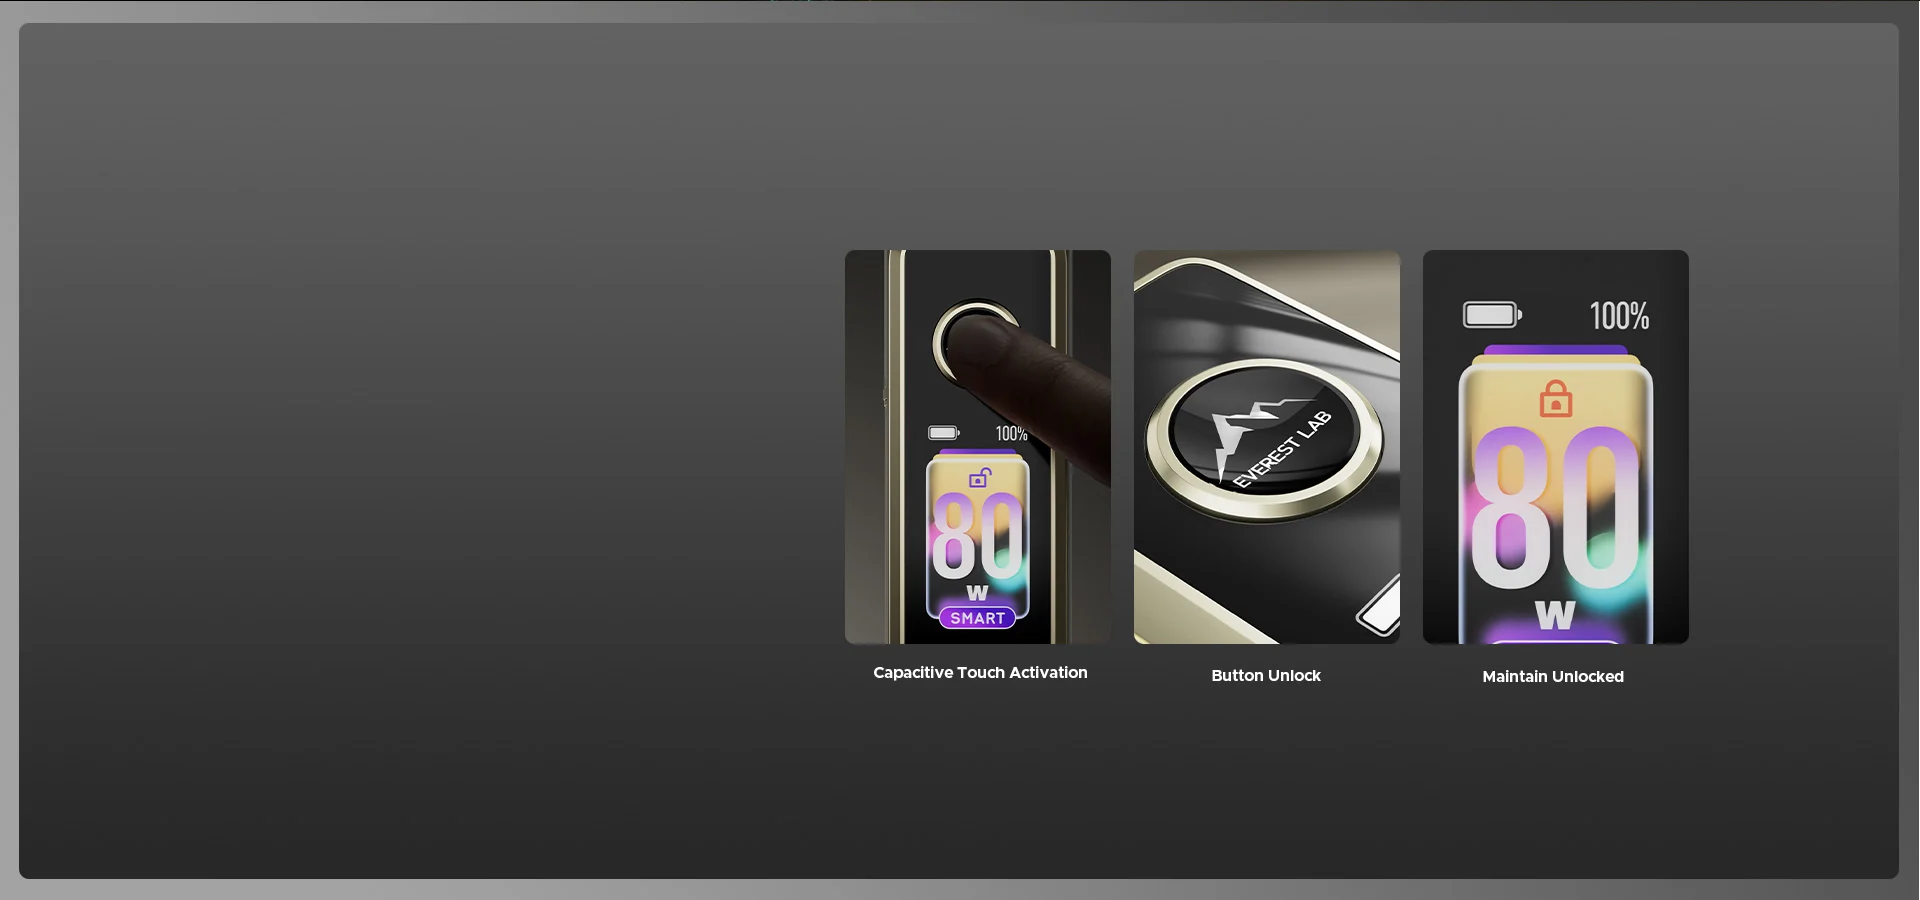Click the large 100% text in the right image
The image size is (1920, 900).
[x=1619, y=317]
